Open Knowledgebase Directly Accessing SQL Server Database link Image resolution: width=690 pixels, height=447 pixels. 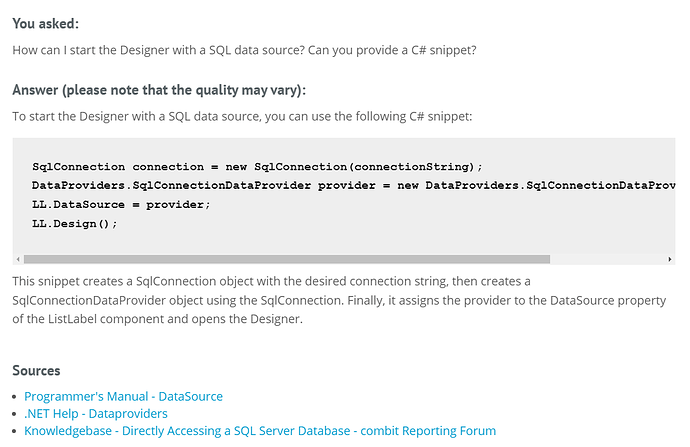coord(260,430)
